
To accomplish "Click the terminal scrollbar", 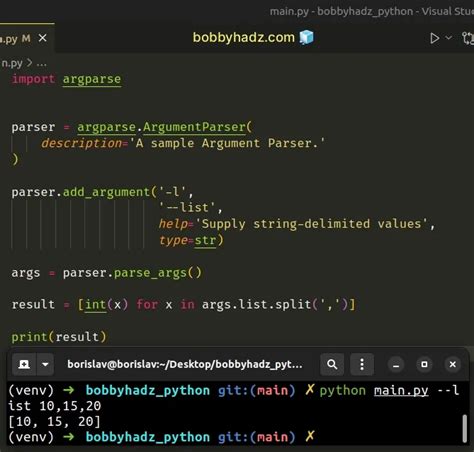I will (464, 428).
